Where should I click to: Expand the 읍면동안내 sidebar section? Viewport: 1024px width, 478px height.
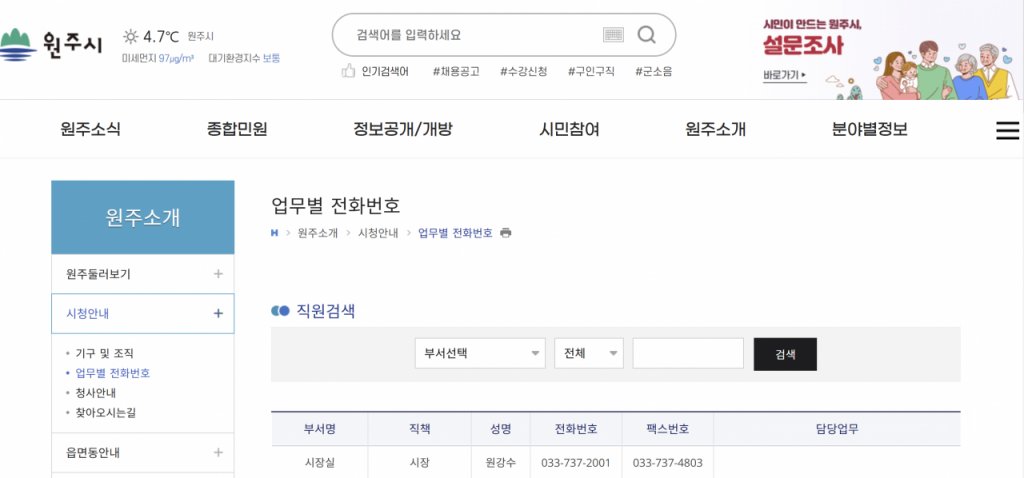click(218, 452)
